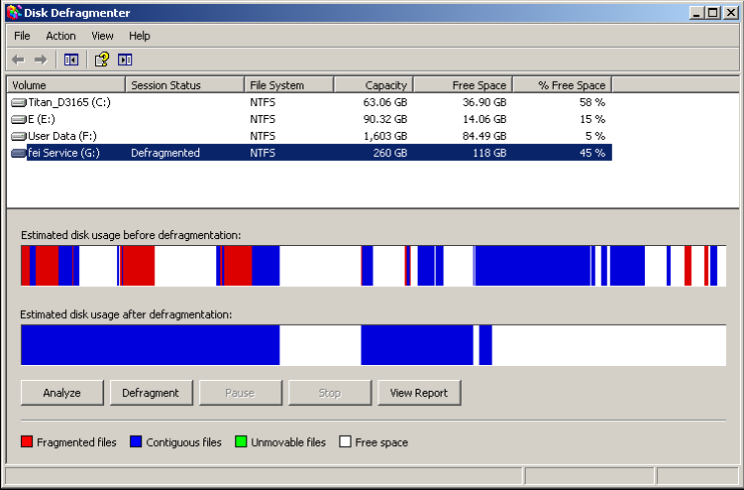
Task: Click the Stop button
Action: [330, 393]
